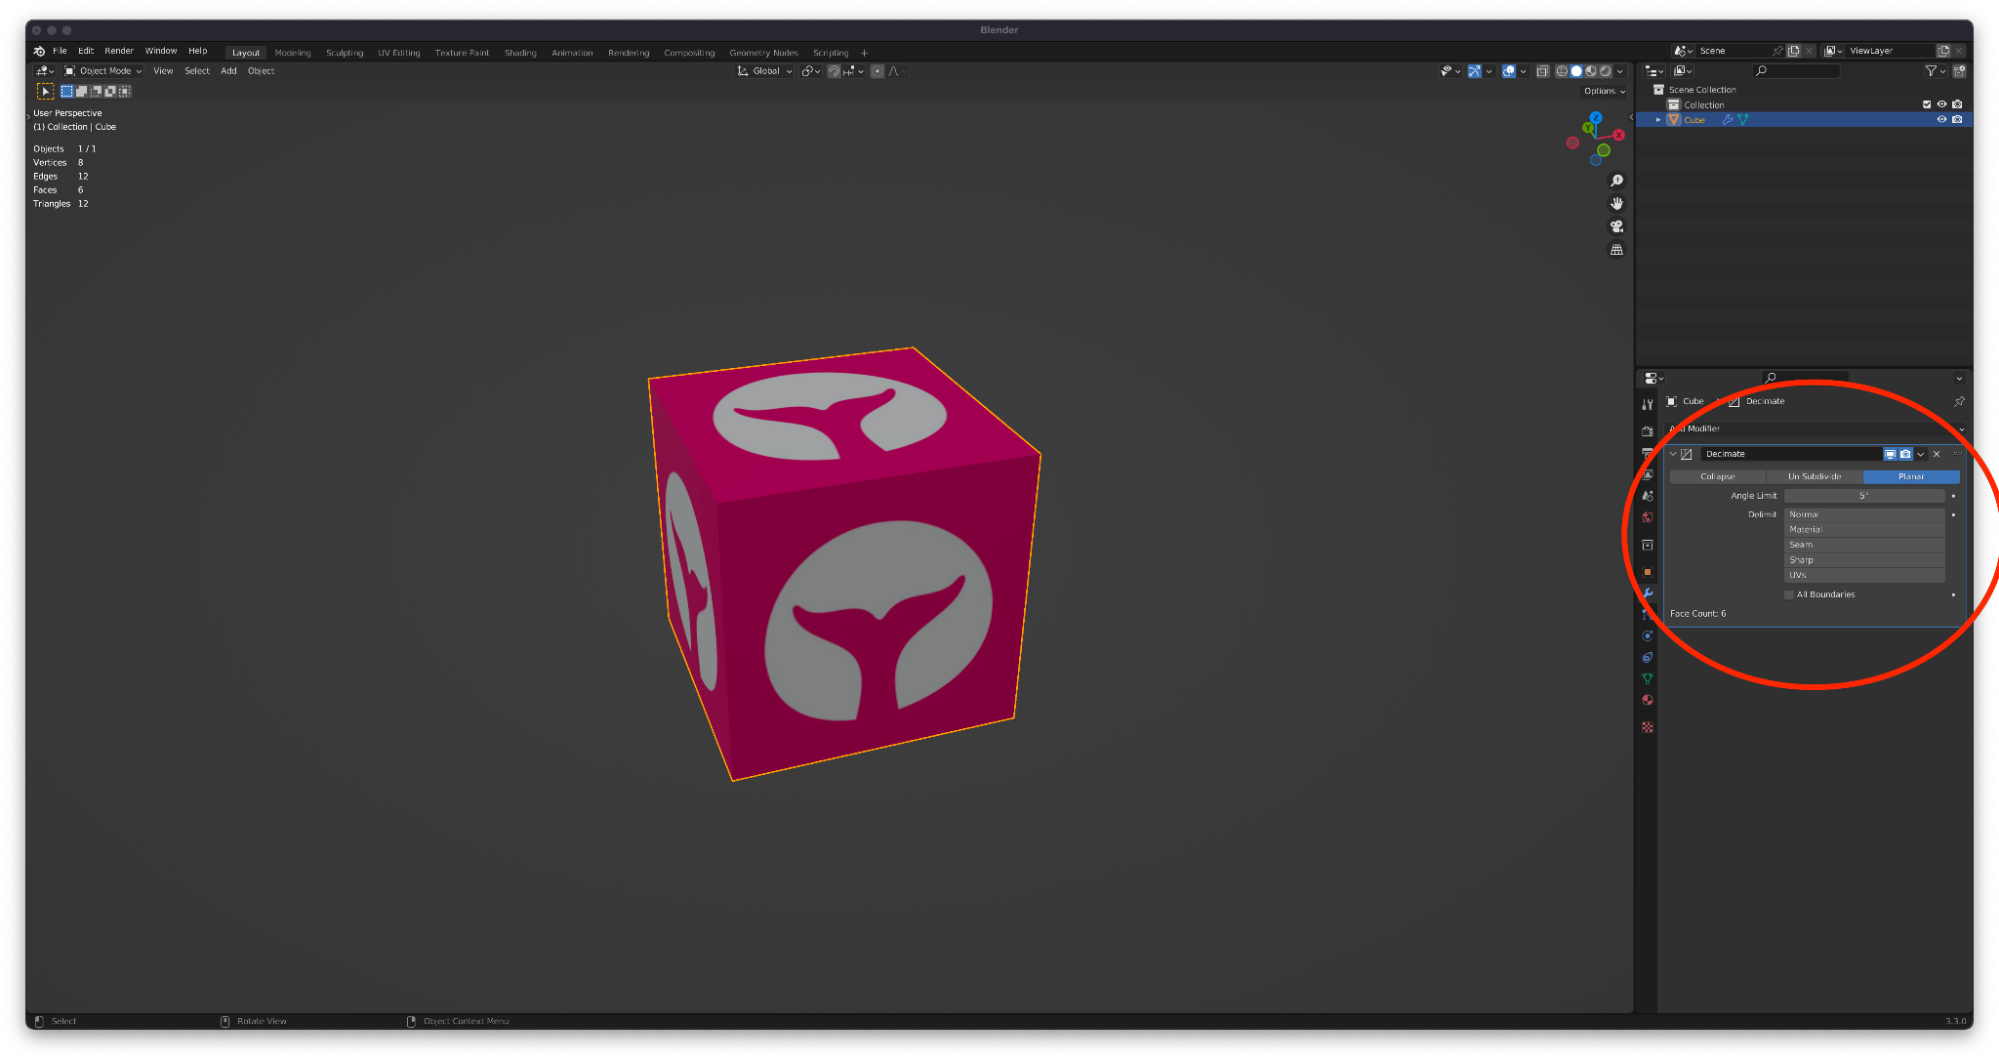Viewport: 1999px width, 1061px height.
Task: Open the Object Data green triangle tab
Action: click(1647, 678)
